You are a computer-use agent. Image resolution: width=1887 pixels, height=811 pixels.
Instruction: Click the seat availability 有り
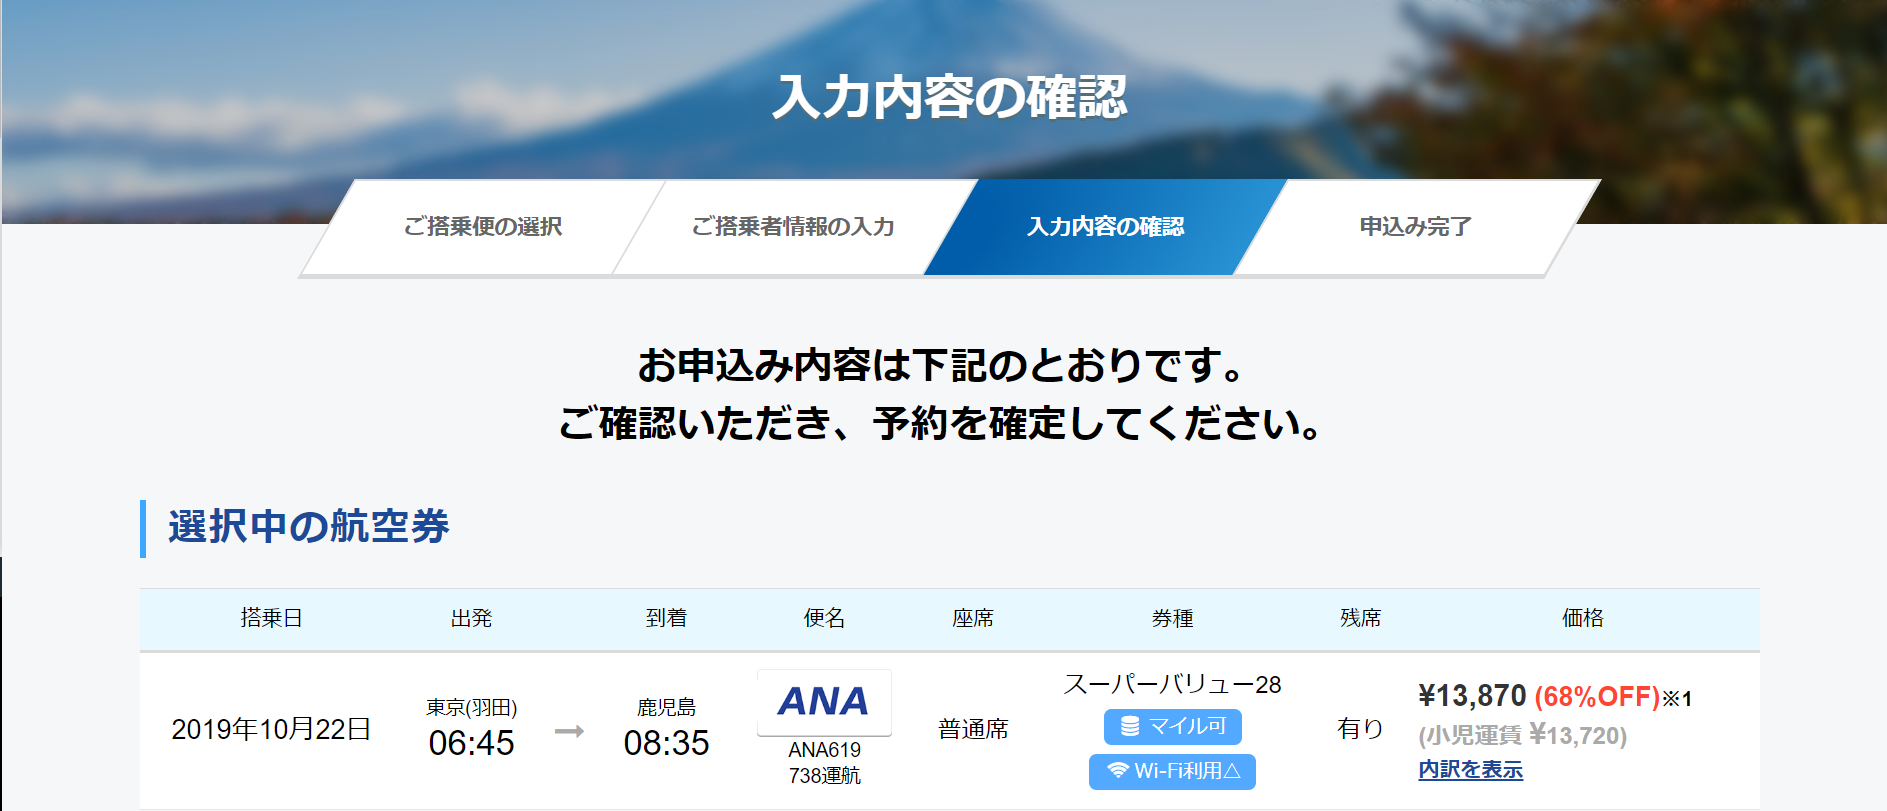pyautogui.click(x=1360, y=729)
